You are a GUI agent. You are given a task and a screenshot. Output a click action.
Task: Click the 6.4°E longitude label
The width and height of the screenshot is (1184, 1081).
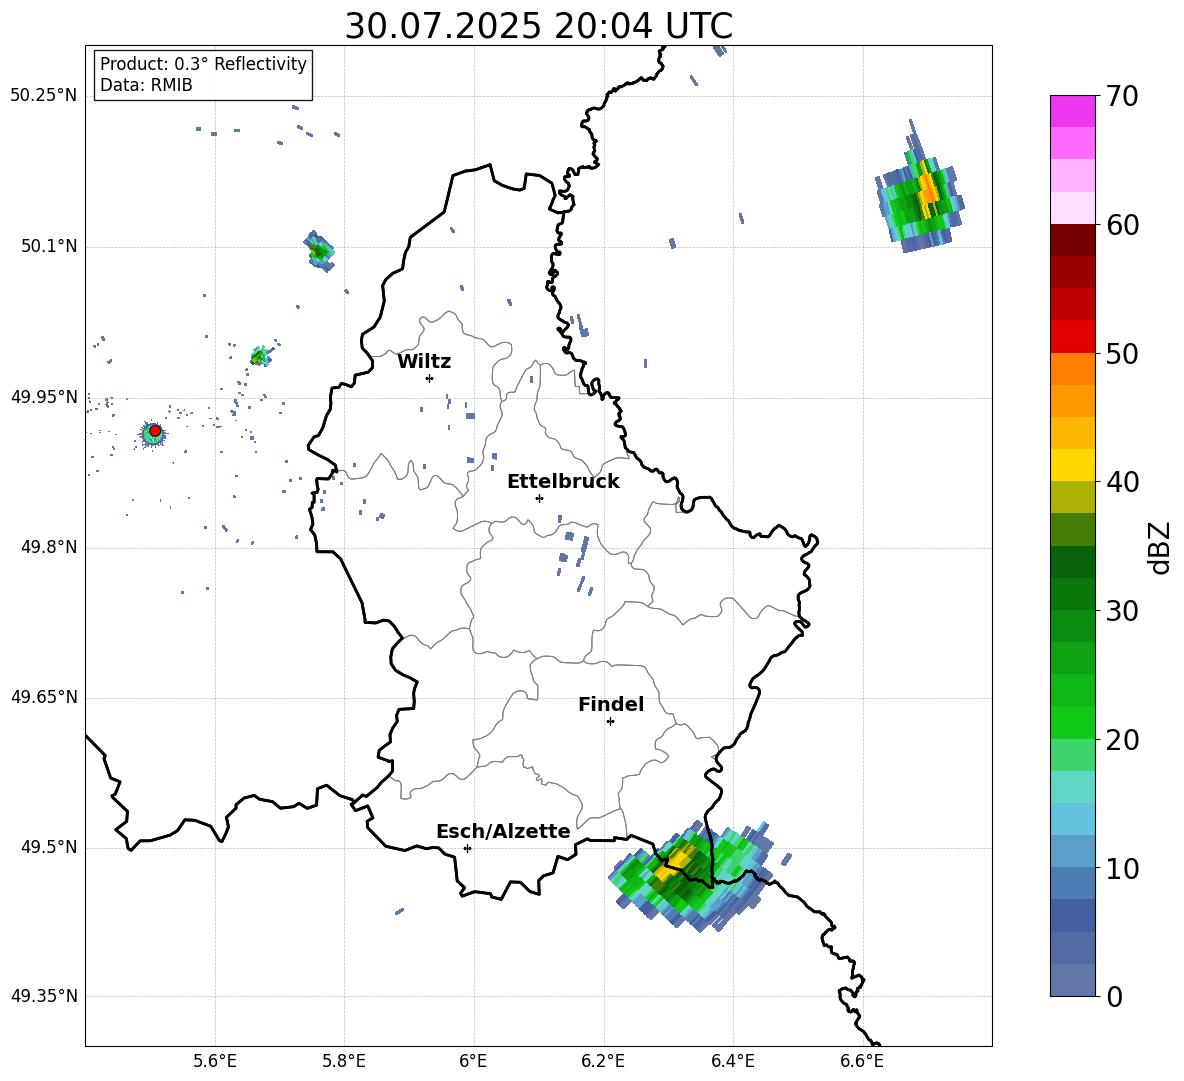[732, 1061]
